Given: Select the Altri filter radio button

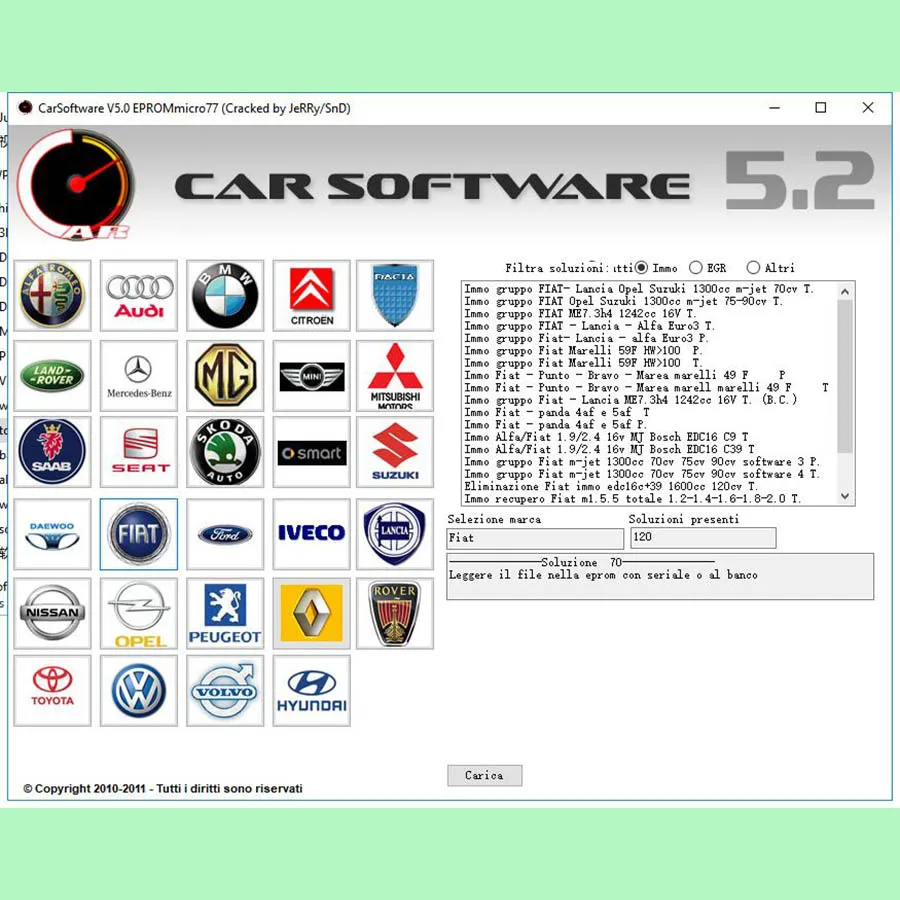Looking at the screenshot, I should (x=753, y=267).
